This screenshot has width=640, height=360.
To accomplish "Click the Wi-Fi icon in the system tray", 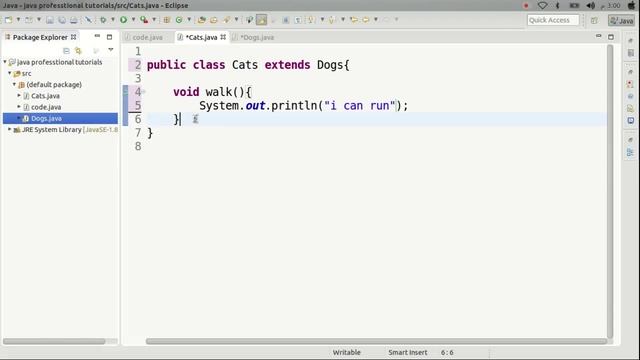I will (542, 5).
